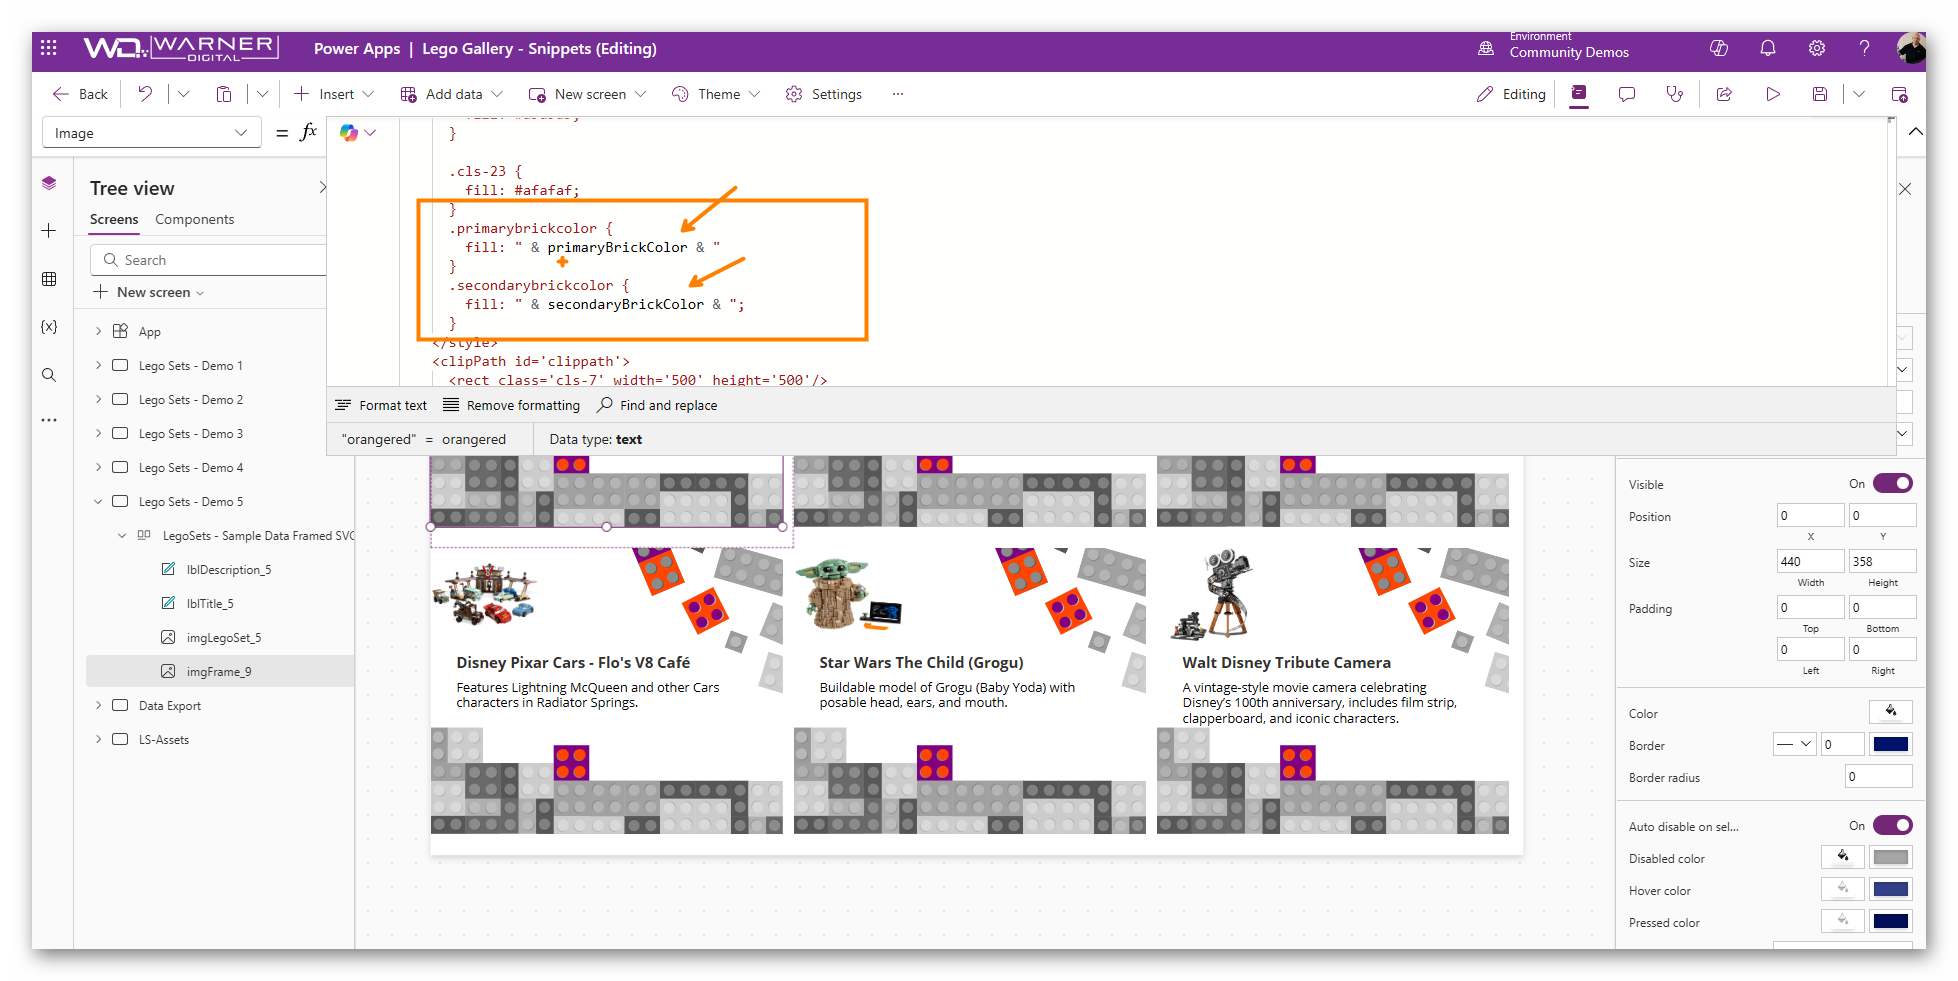The width and height of the screenshot is (1958, 981).
Task: Close the right properties panel
Action: click(x=1905, y=189)
